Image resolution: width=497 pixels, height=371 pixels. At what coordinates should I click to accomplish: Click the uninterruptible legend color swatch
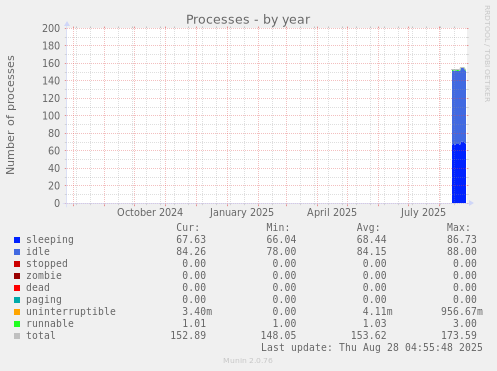(x=17, y=312)
